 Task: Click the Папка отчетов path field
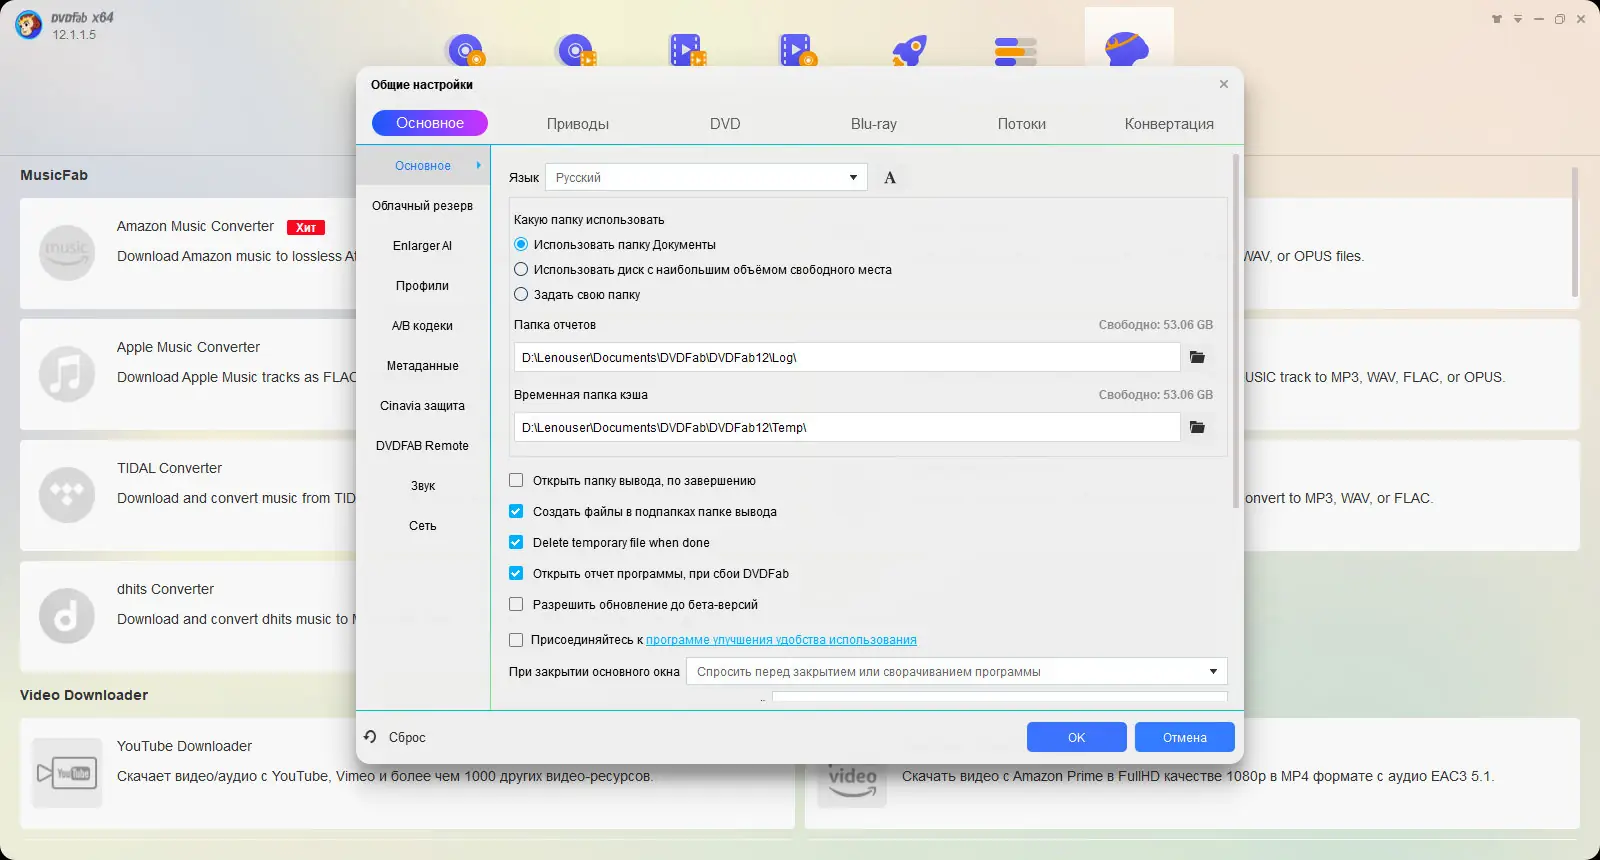(847, 357)
